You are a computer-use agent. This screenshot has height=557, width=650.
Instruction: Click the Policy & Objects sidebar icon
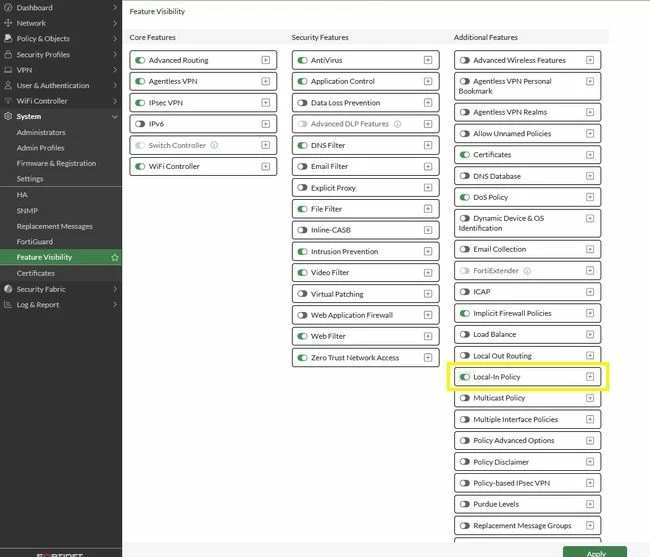(8, 39)
